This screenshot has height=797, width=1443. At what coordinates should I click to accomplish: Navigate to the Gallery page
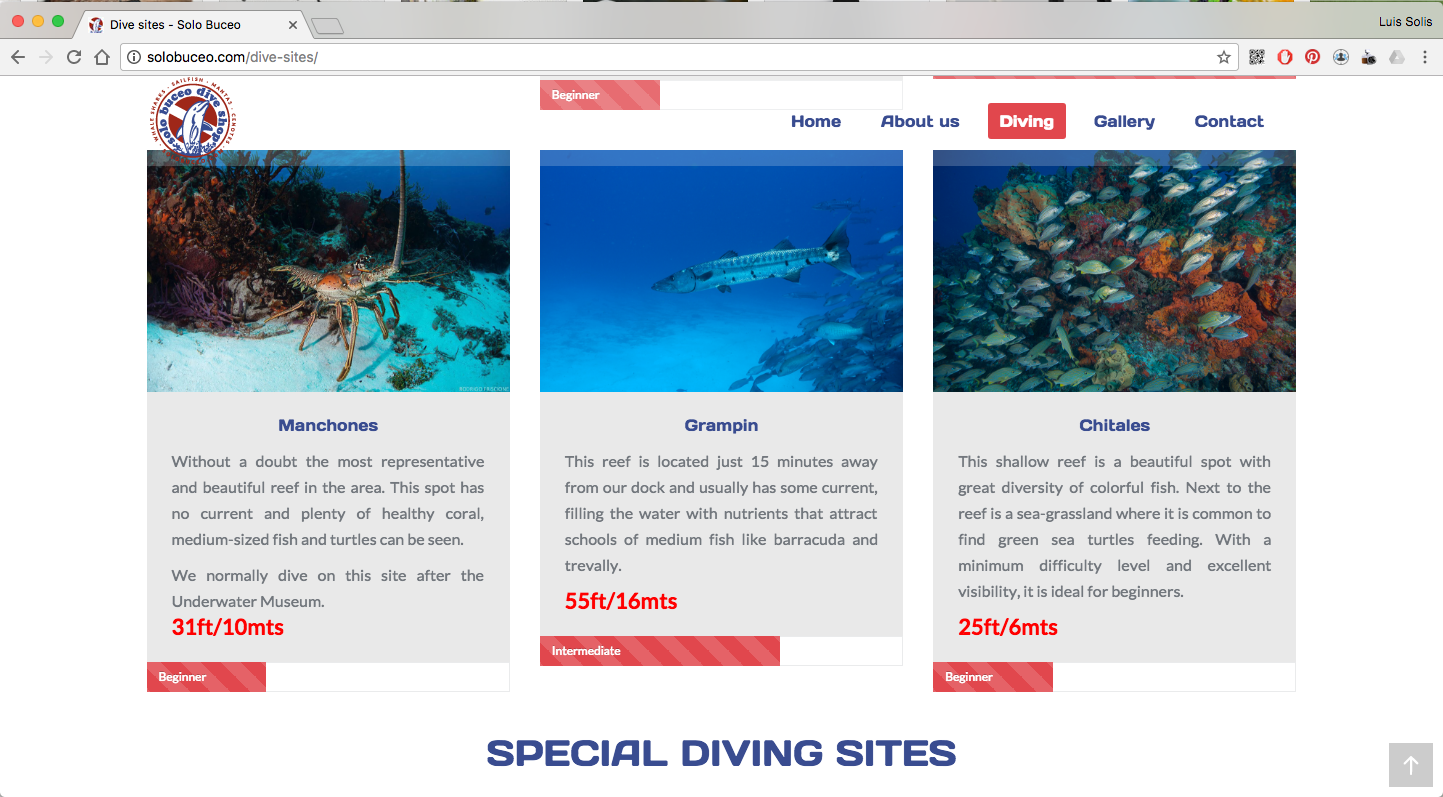pyautogui.click(x=1124, y=121)
